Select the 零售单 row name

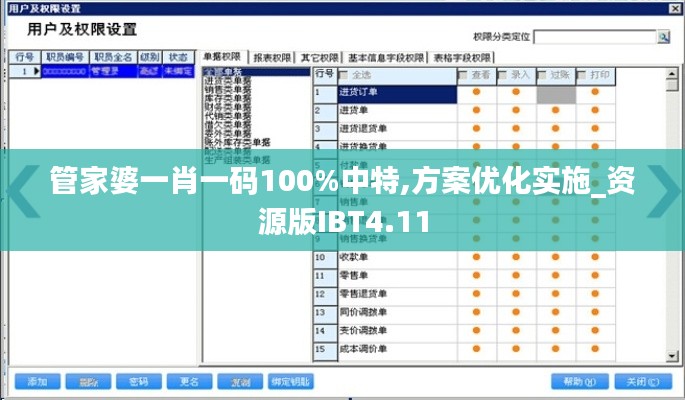point(397,278)
